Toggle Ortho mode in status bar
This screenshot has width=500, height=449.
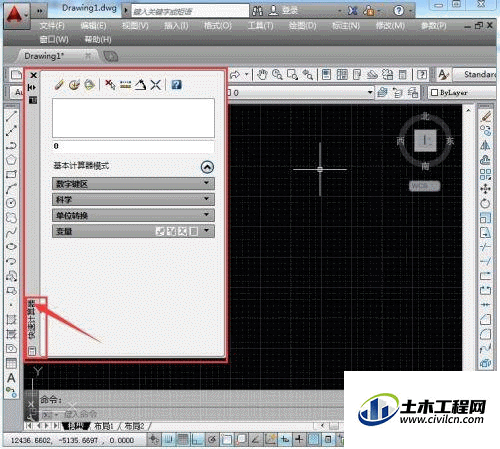pos(197,440)
